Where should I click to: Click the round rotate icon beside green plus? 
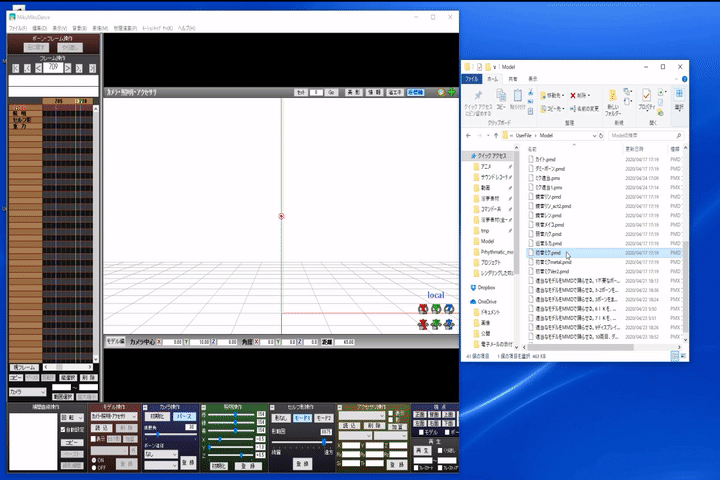(x=441, y=92)
